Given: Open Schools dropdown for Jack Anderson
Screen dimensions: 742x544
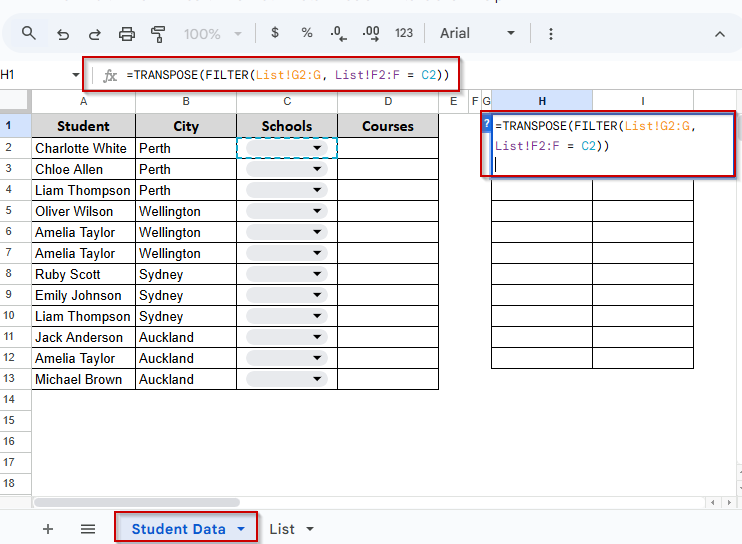Looking at the screenshot, I should coord(317,337).
